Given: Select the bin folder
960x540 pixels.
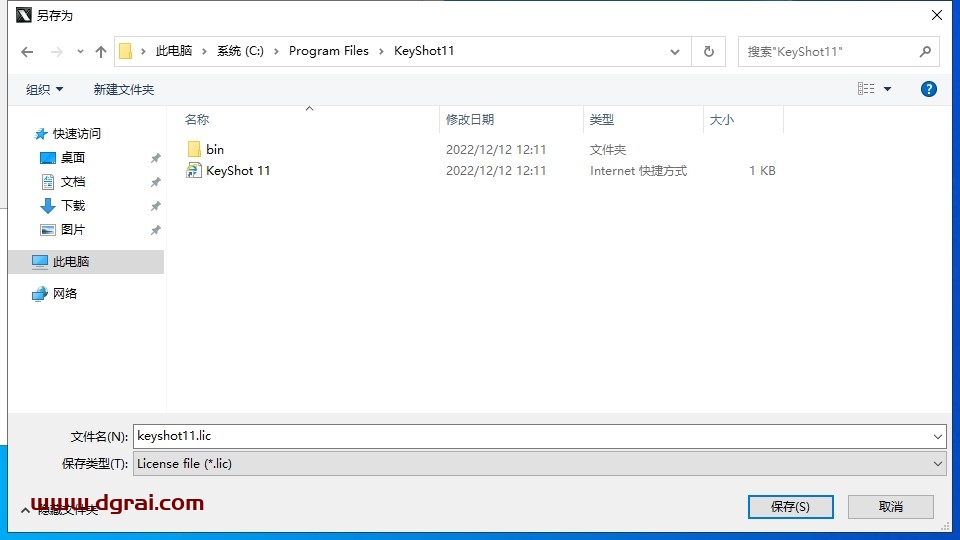Looking at the screenshot, I should tap(215, 149).
